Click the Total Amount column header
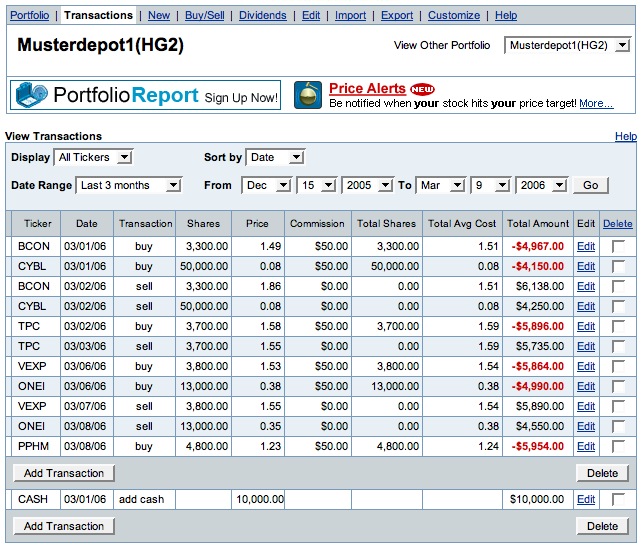Screen dimensions: 642x548 point(538,224)
